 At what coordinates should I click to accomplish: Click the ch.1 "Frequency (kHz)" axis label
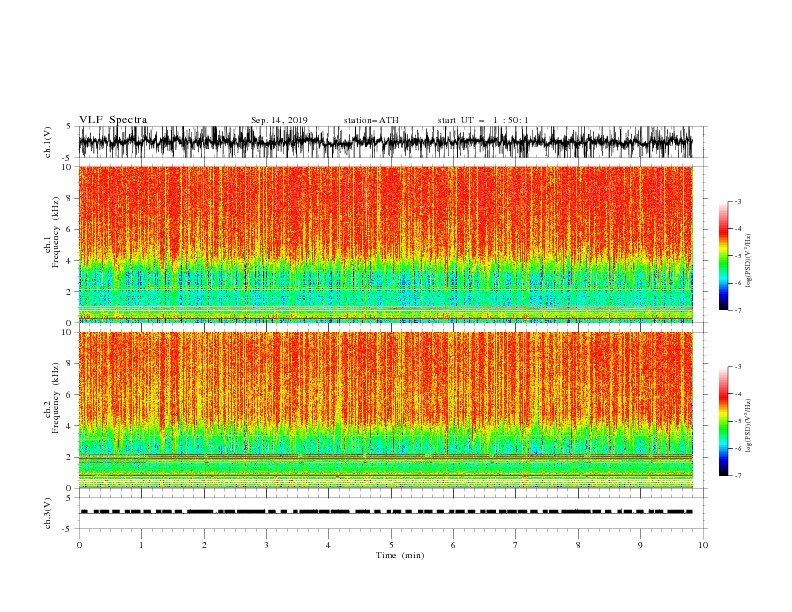(x=56, y=232)
